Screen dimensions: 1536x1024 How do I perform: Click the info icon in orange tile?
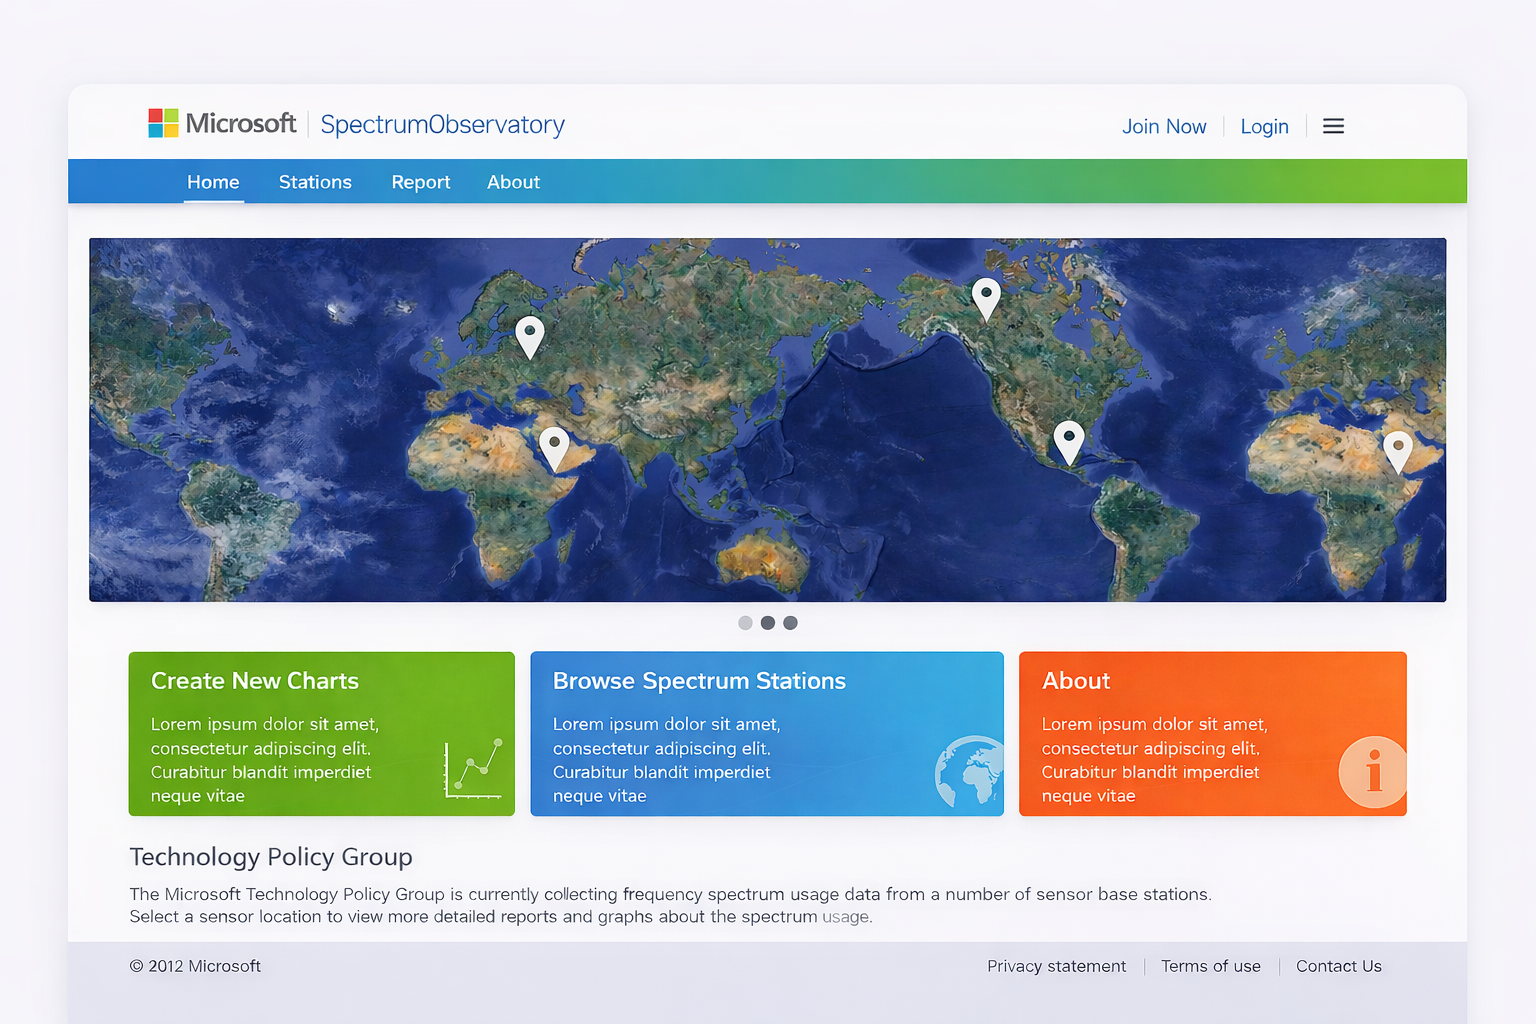coord(1373,771)
